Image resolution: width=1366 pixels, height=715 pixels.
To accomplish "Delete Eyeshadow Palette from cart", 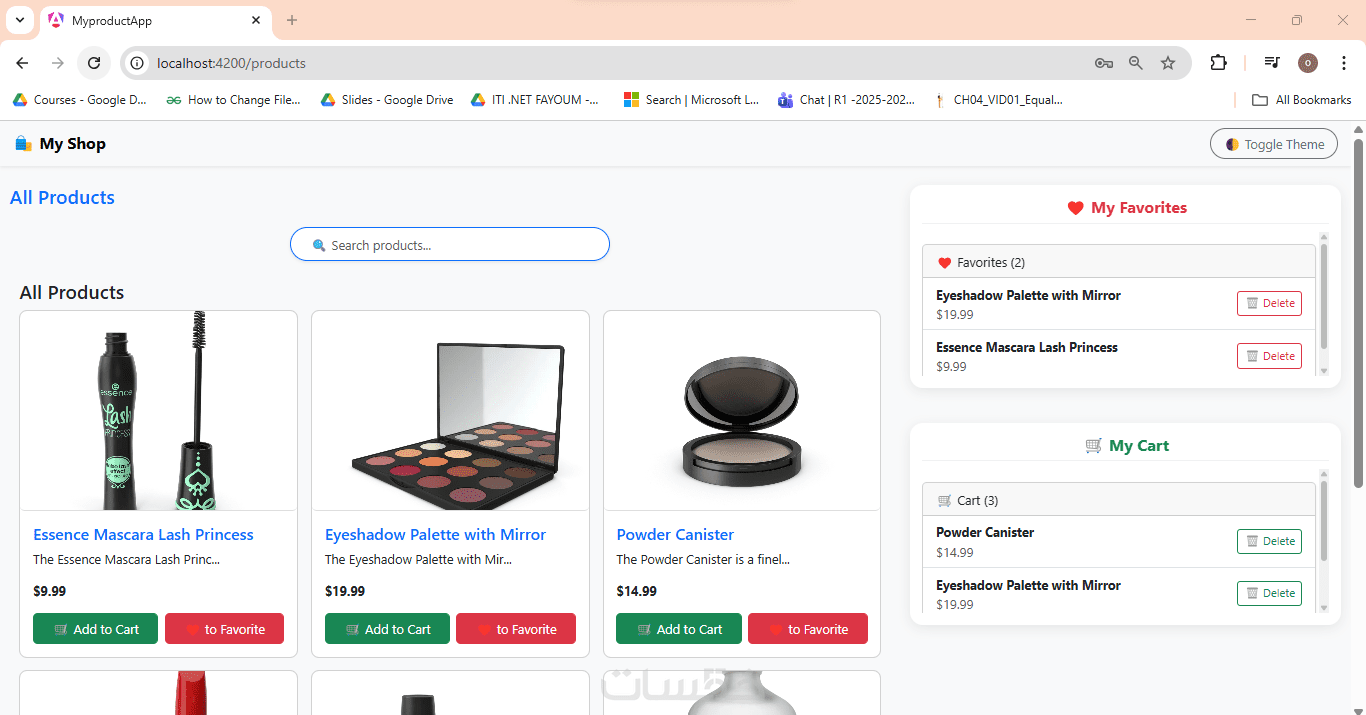I will click(1269, 593).
